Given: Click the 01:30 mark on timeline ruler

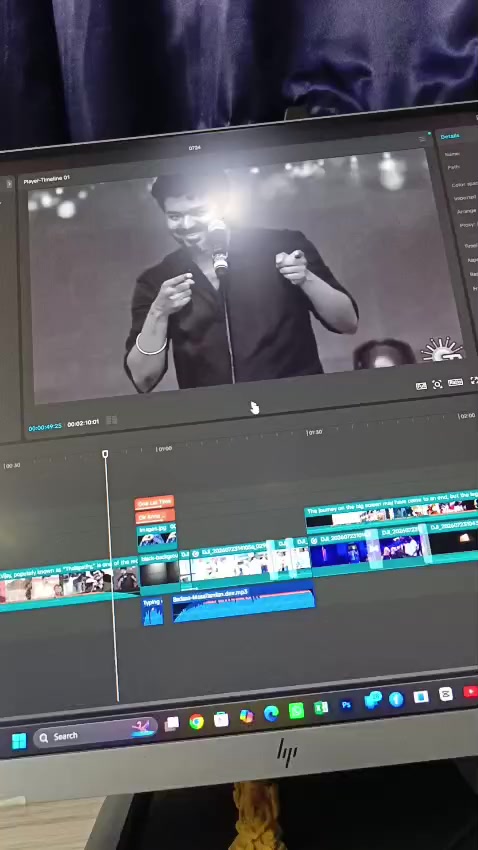Looking at the screenshot, I should click(314, 433).
